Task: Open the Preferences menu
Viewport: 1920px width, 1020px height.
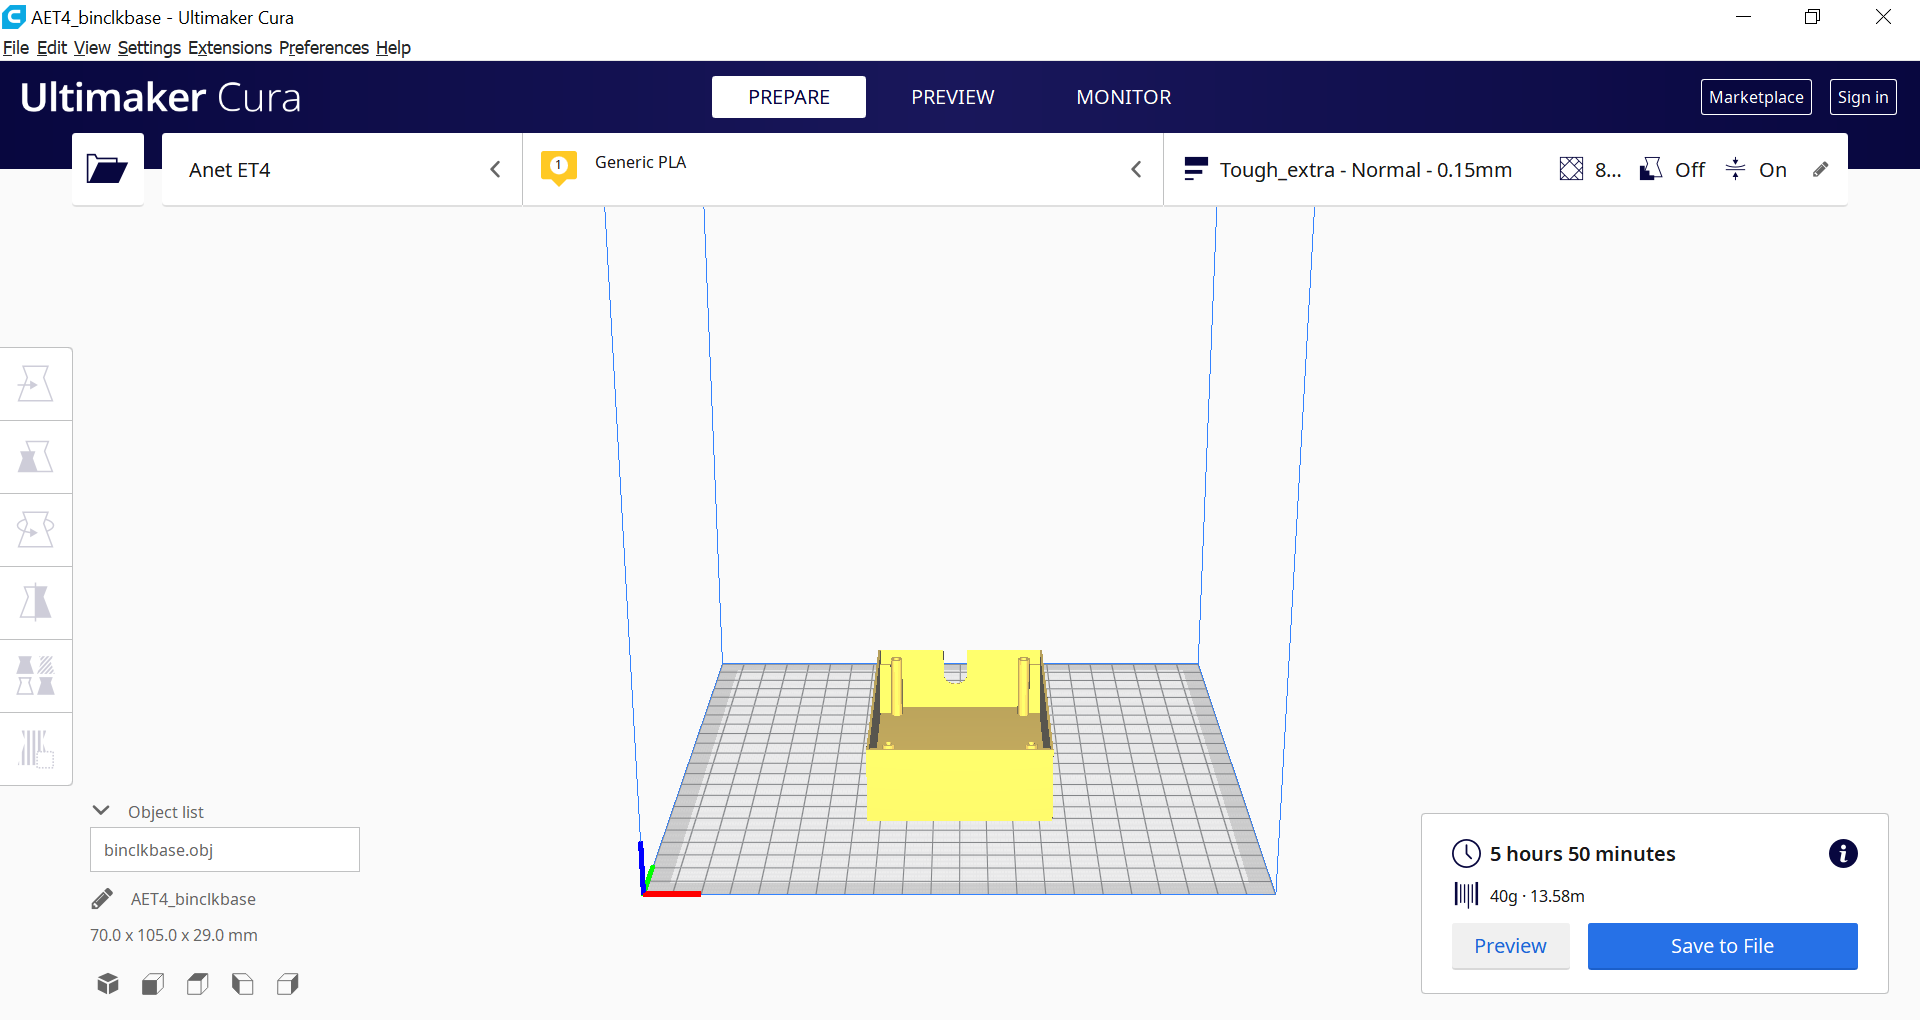Action: [324, 48]
